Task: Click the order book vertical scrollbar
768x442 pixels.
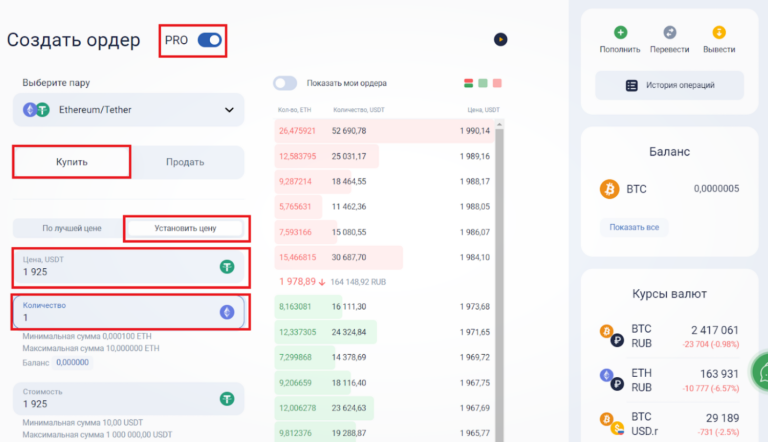Action: pos(501,280)
